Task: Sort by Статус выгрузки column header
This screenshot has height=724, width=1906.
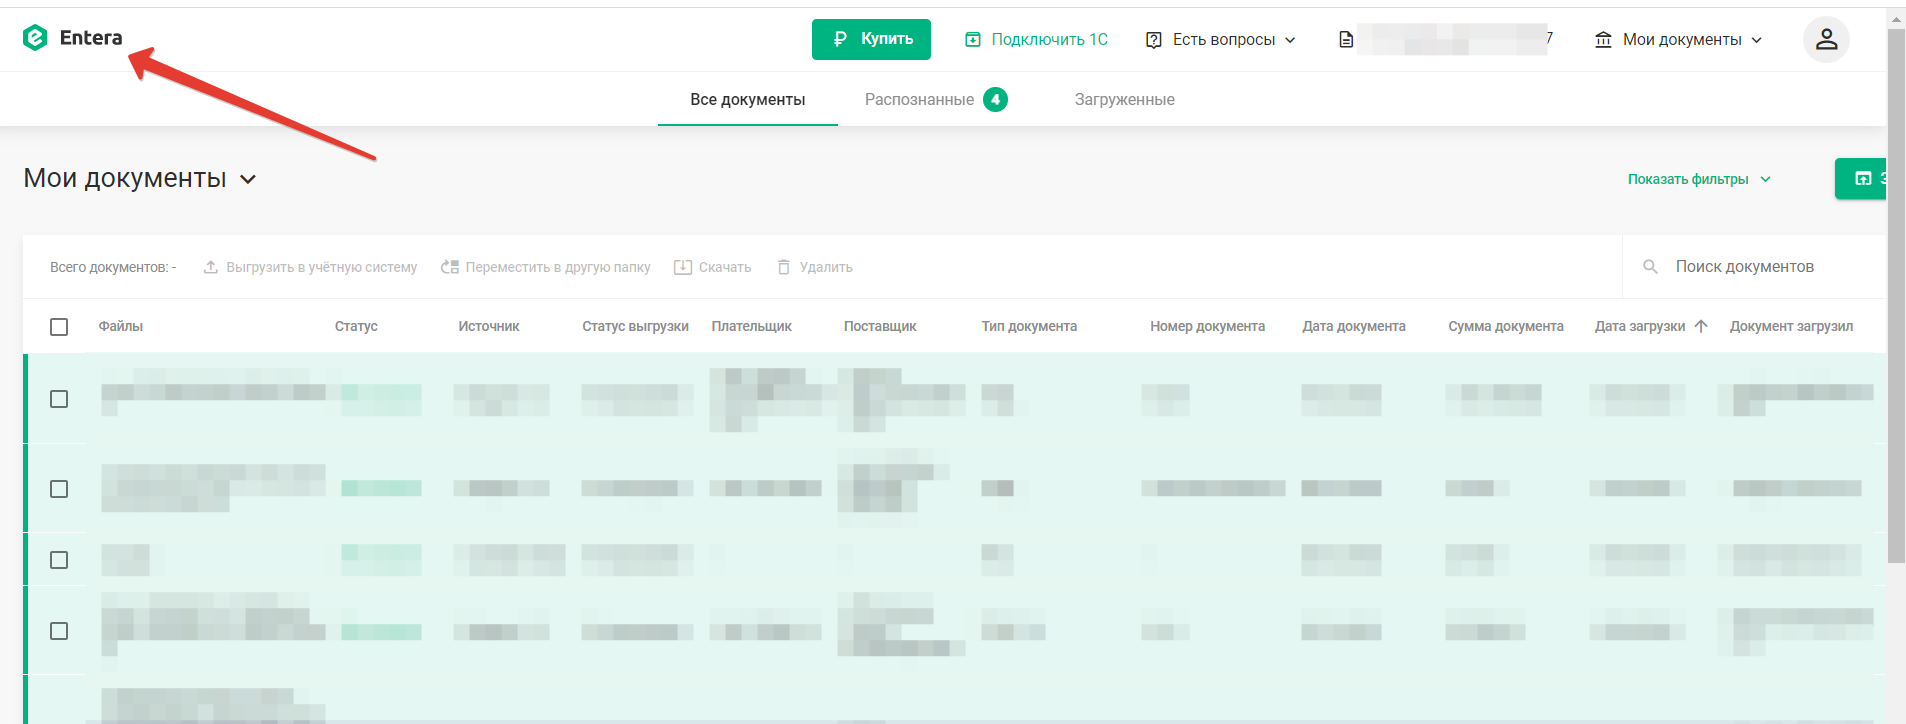Action: click(636, 326)
